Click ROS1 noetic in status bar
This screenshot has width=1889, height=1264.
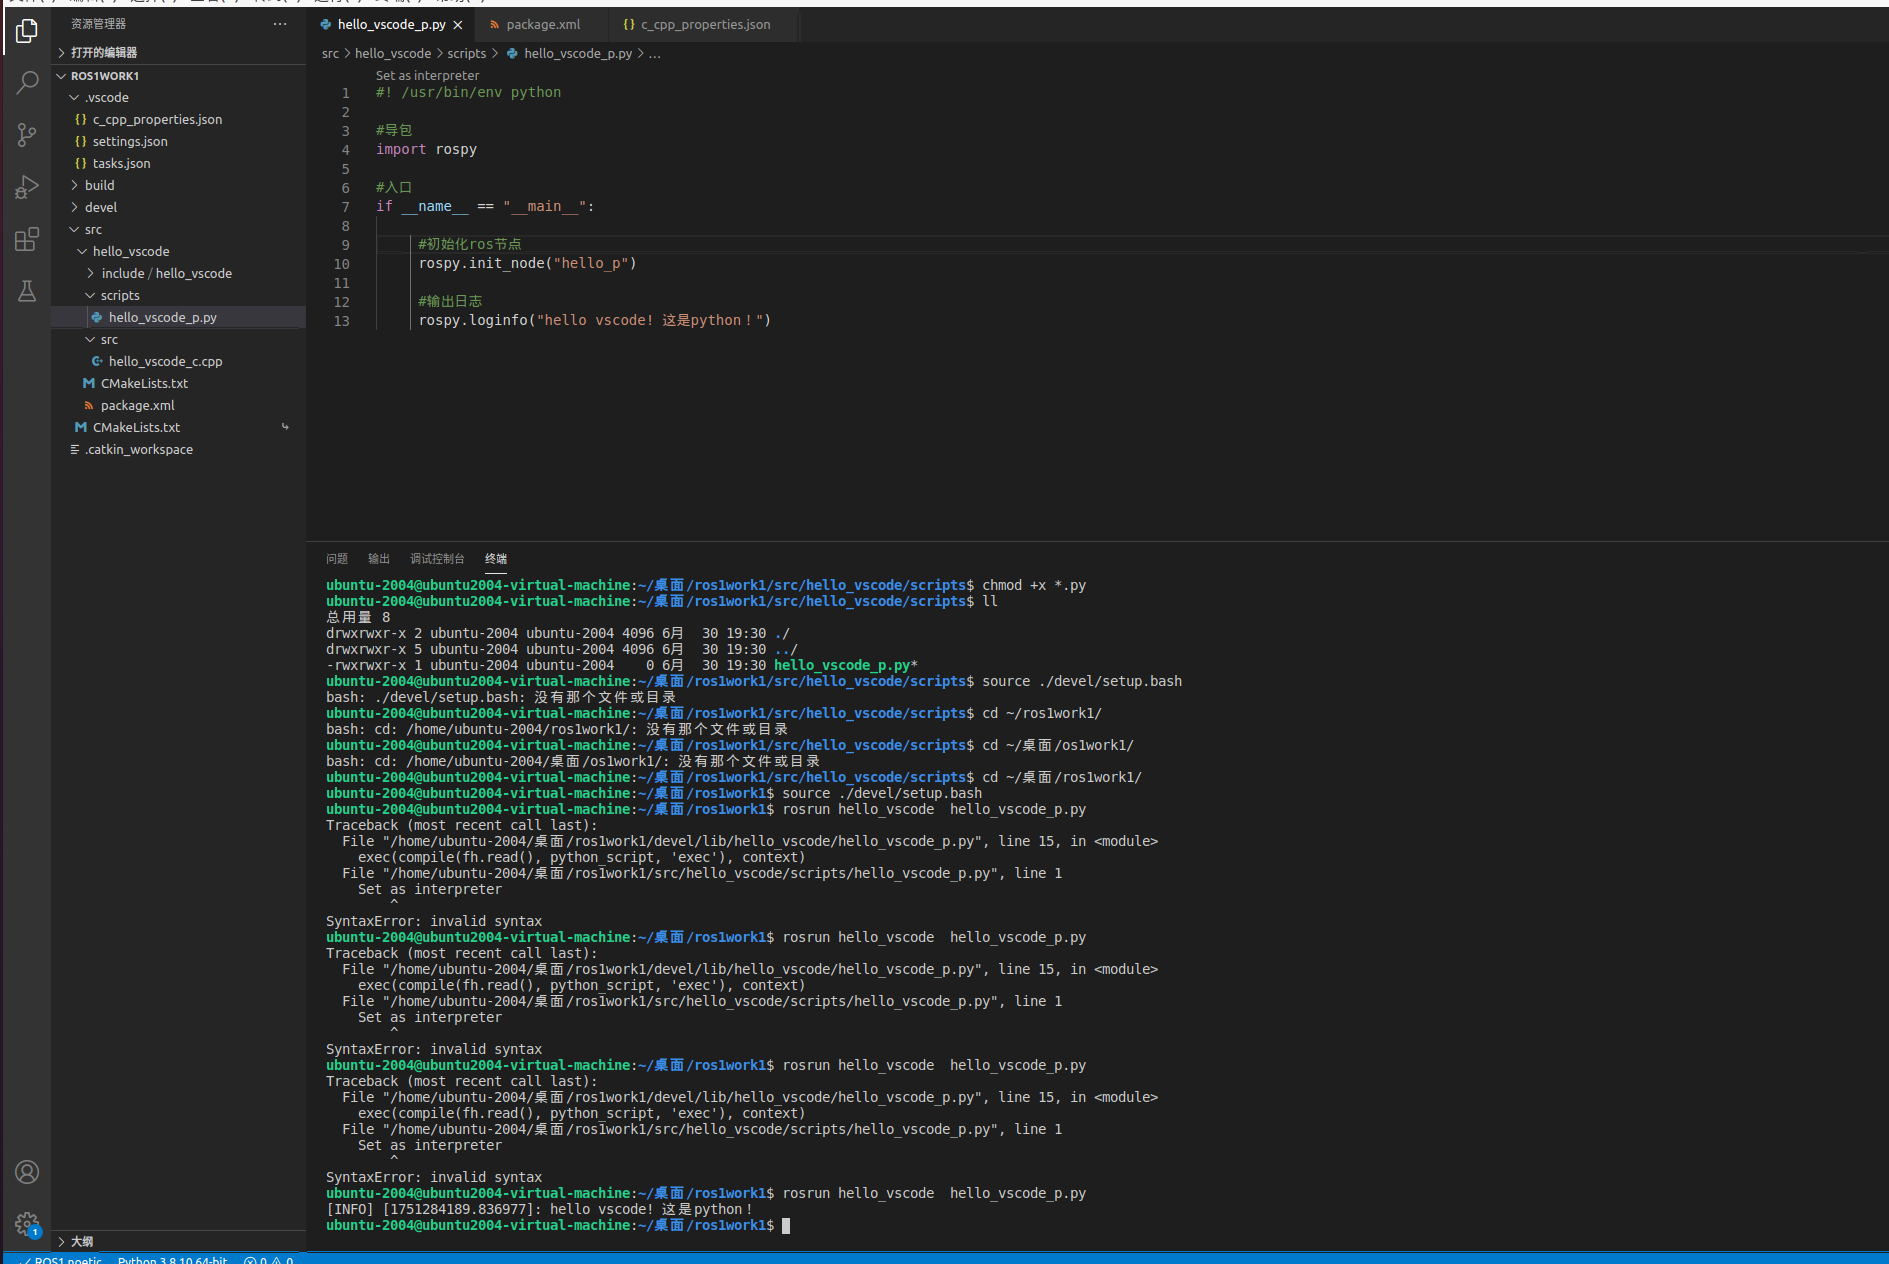pos(60,1259)
